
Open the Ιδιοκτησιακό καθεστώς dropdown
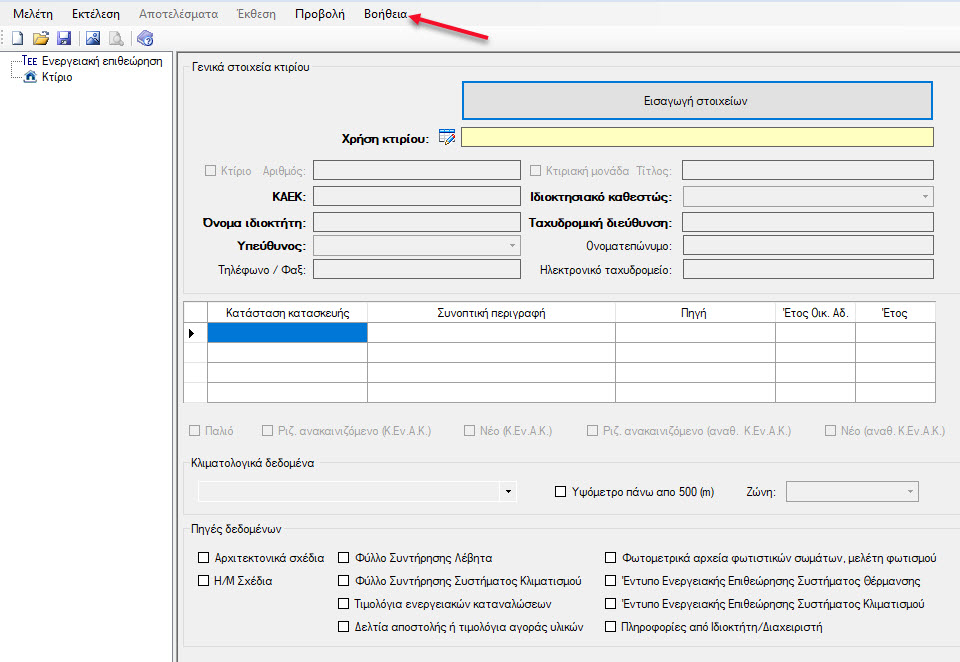click(808, 197)
